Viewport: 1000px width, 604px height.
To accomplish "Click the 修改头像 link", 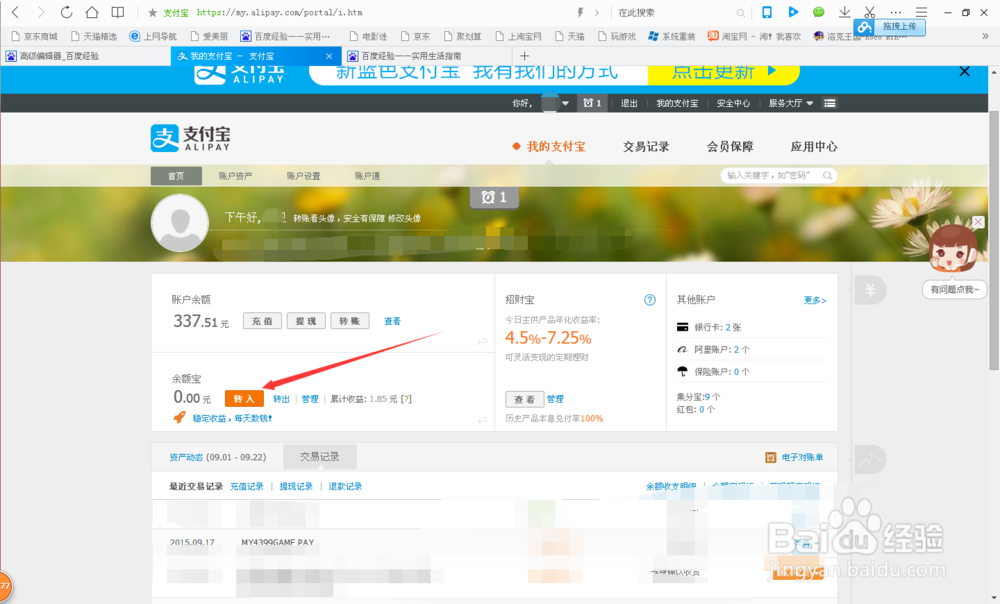I will click(404, 218).
